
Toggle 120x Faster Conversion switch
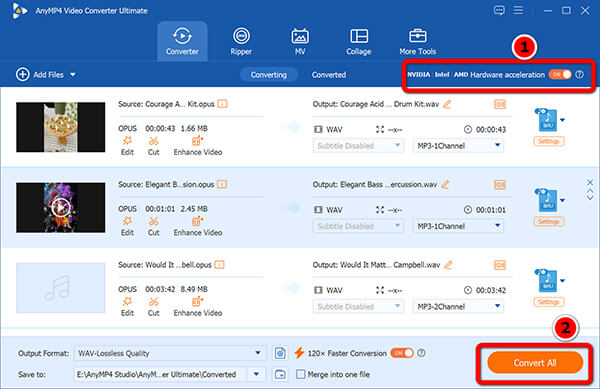click(x=402, y=353)
